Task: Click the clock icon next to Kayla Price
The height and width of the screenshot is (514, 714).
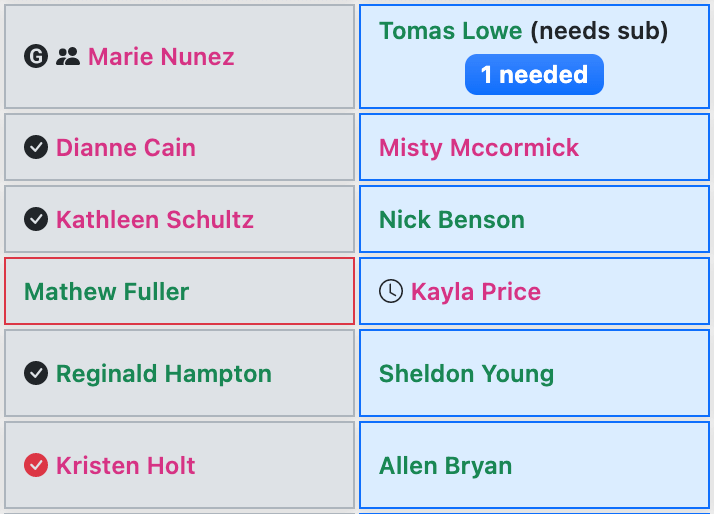Action: [391, 291]
